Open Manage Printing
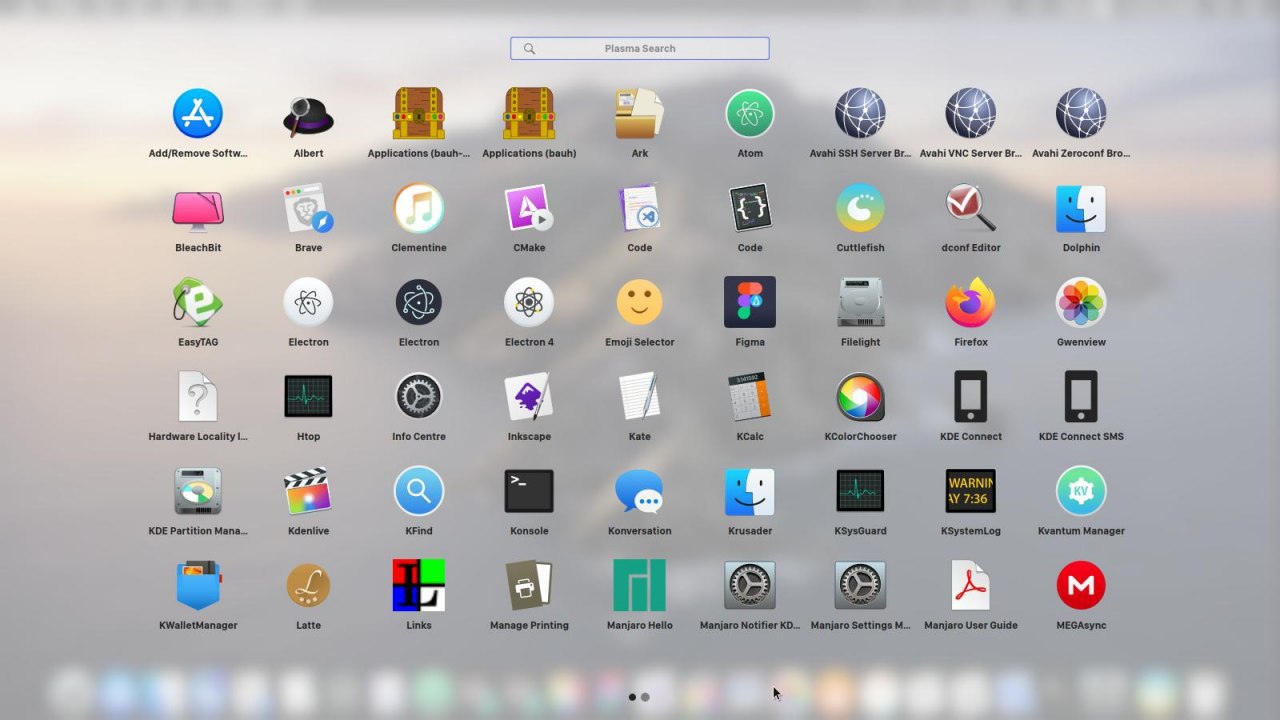 529,585
